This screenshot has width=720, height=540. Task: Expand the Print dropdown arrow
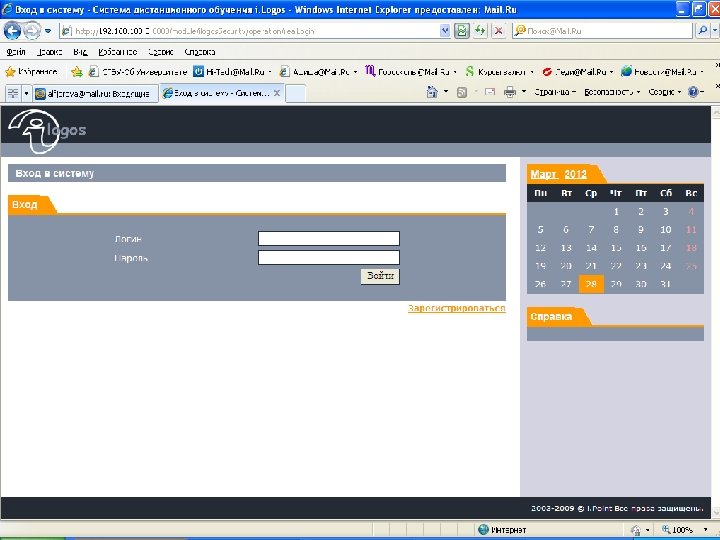524,92
